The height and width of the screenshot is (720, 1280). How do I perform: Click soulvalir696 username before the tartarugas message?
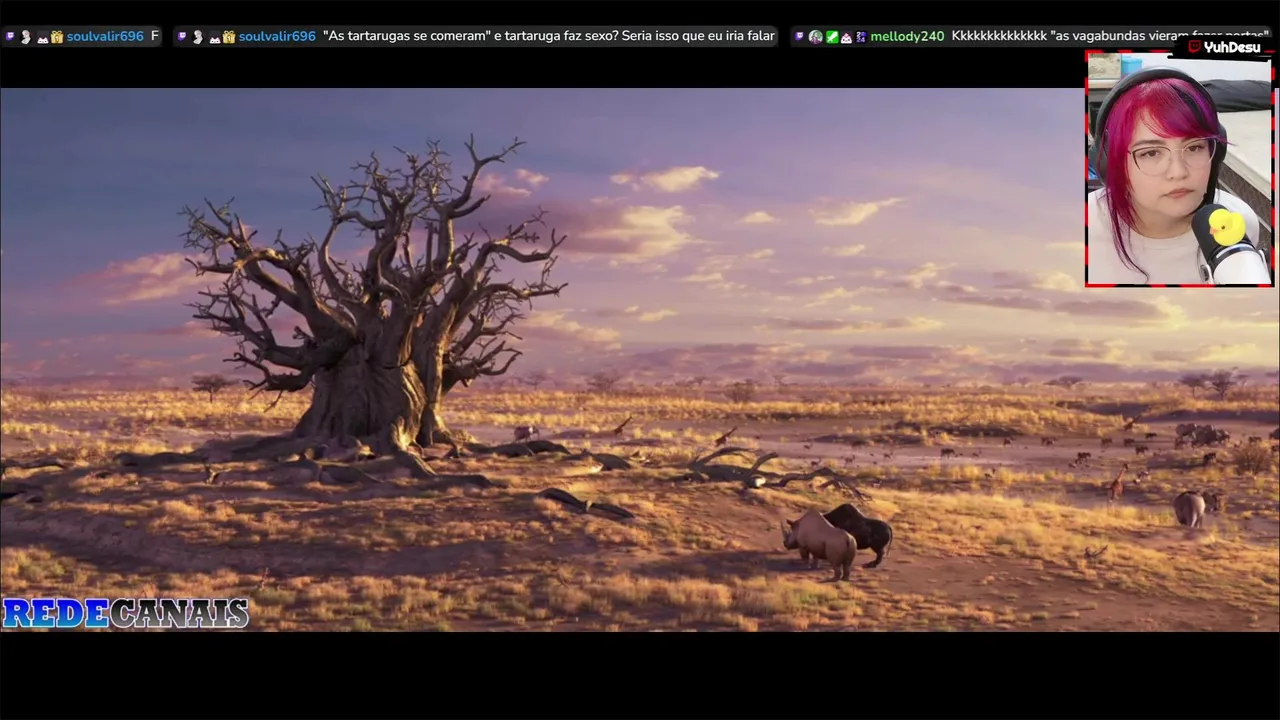[x=277, y=36]
